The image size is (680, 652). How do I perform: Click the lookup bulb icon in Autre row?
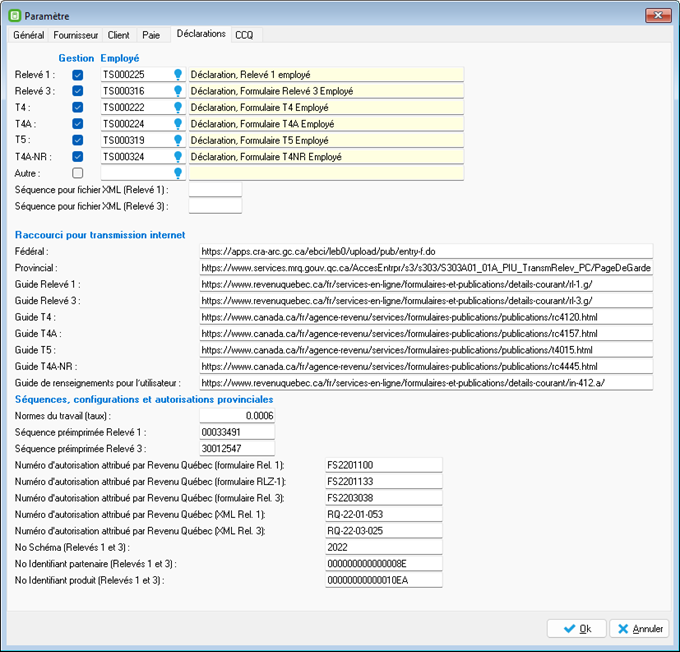[x=178, y=174]
